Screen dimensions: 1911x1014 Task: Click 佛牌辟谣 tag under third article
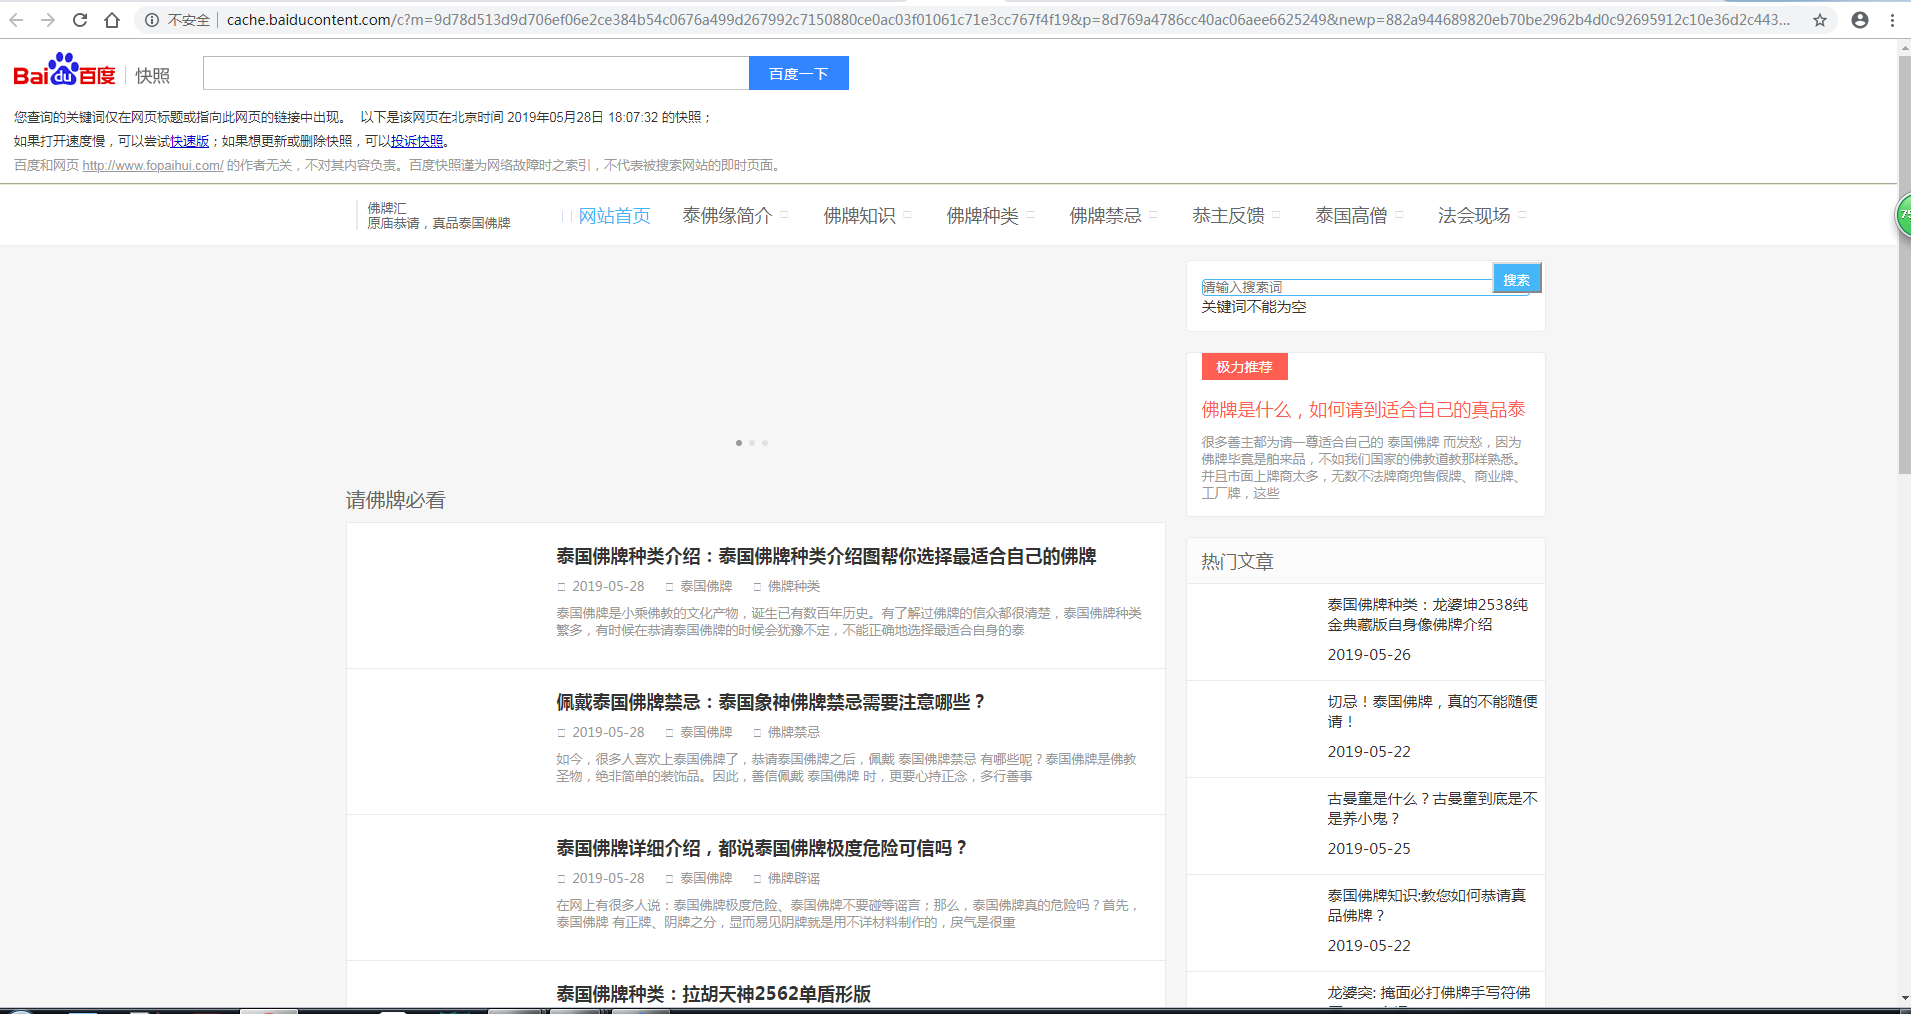click(794, 878)
